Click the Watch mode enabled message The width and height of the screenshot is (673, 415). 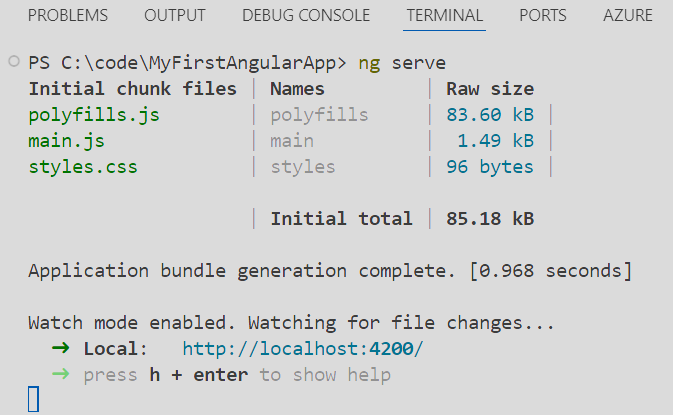point(290,323)
